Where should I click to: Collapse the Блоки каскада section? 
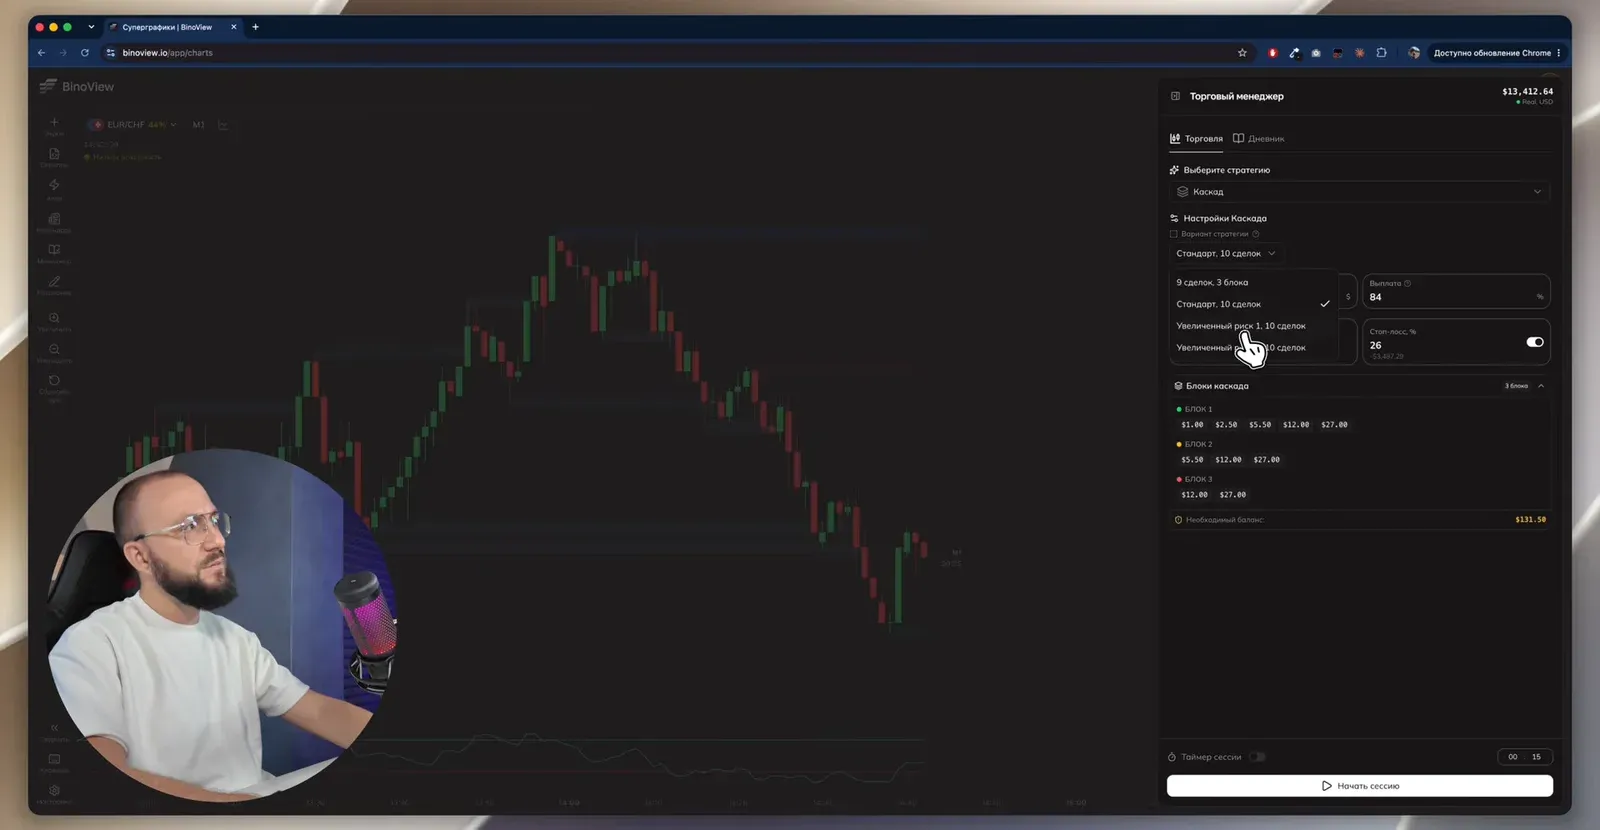click(x=1541, y=386)
